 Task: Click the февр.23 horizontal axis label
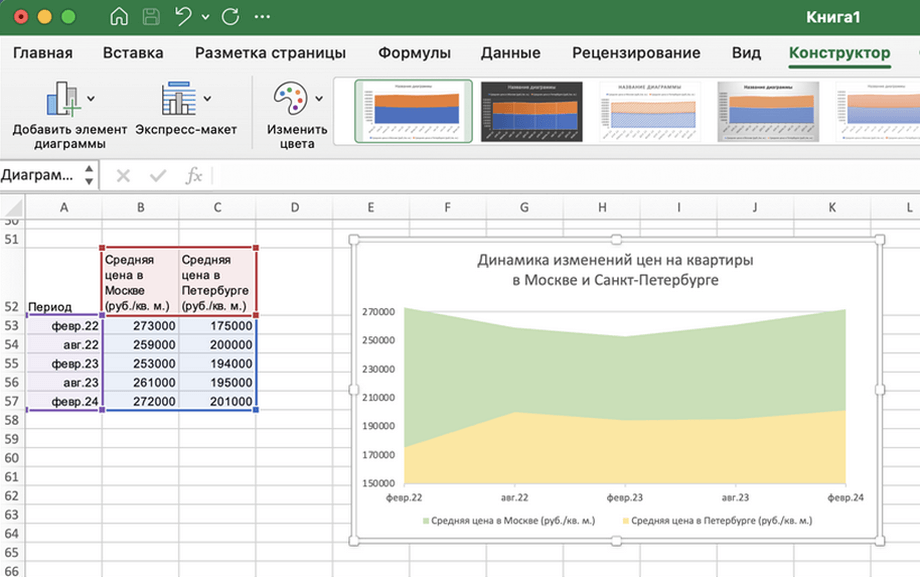(x=624, y=498)
